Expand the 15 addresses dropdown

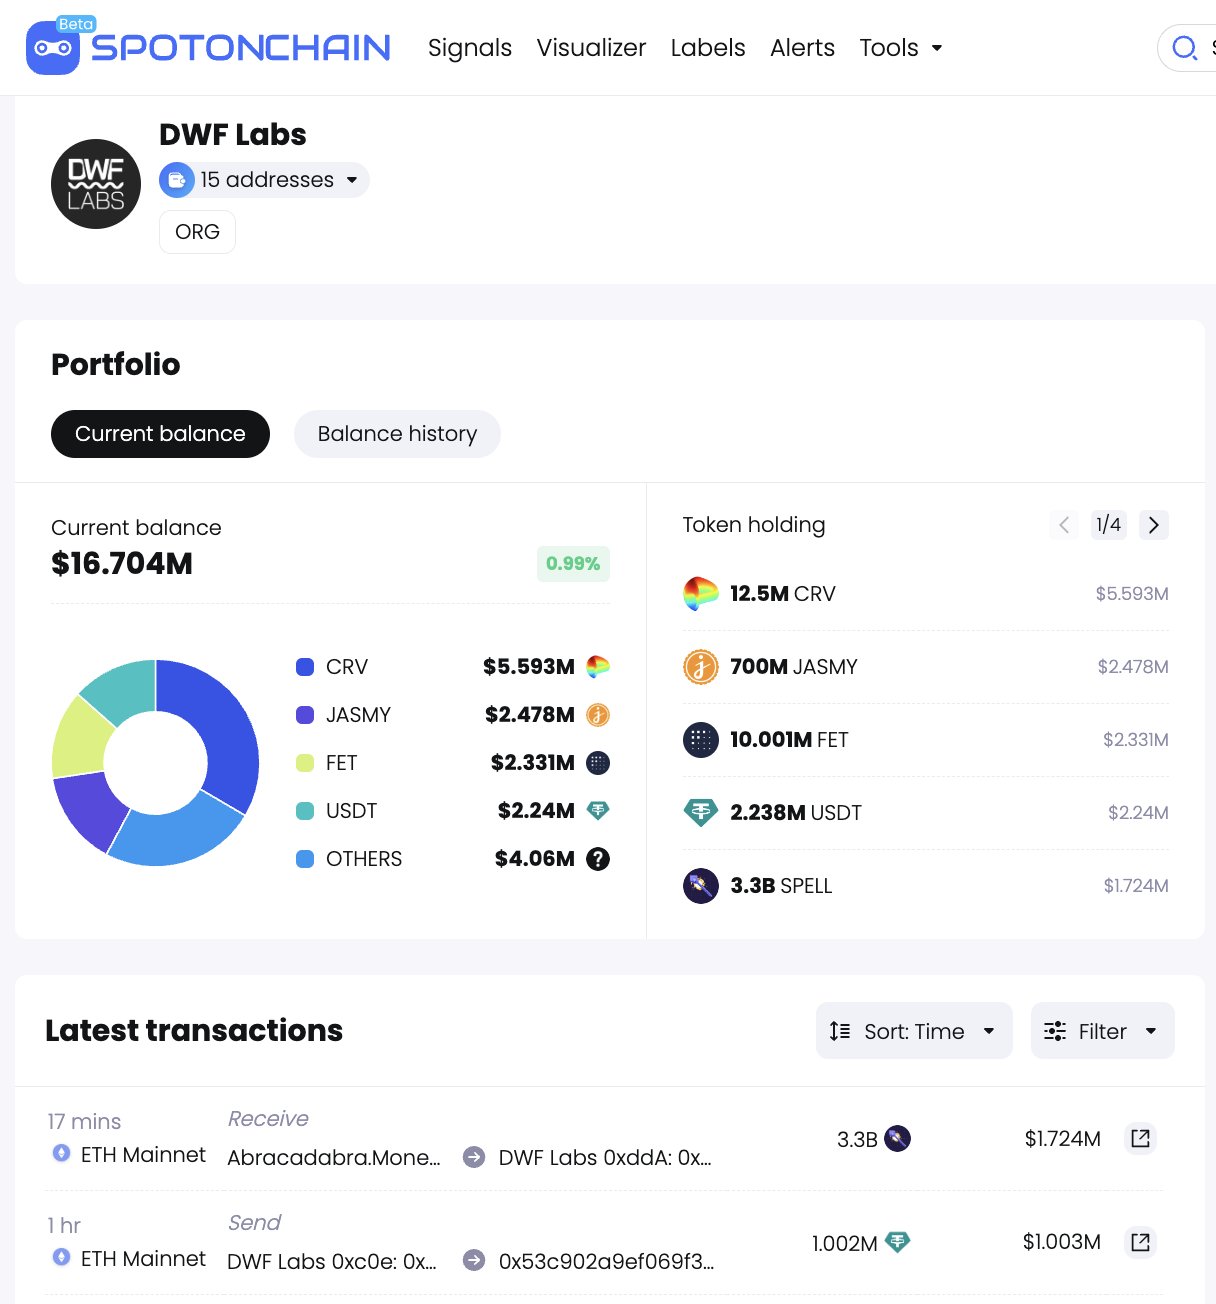click(265, 180)
